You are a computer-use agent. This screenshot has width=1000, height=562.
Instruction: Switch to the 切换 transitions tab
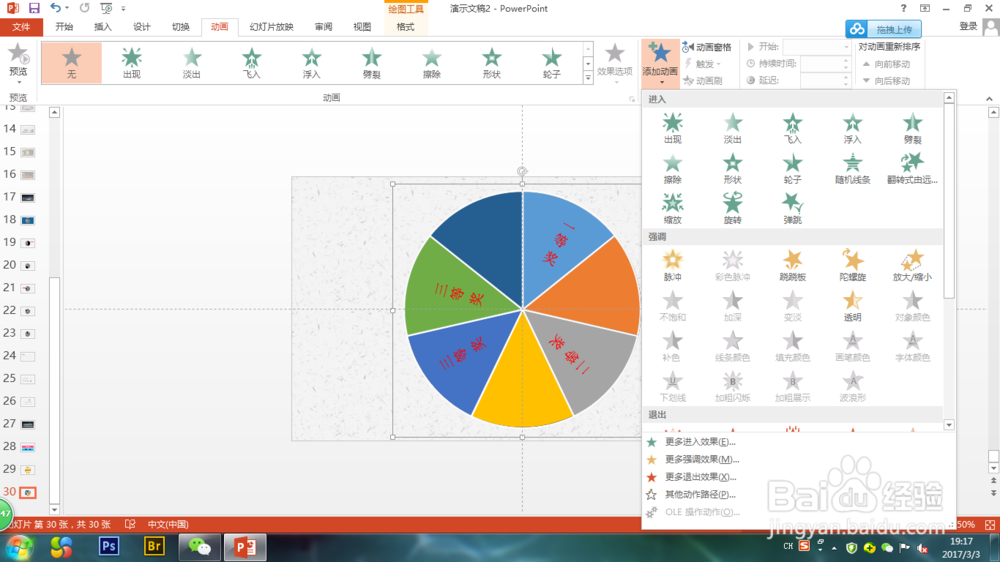[180, 27]
